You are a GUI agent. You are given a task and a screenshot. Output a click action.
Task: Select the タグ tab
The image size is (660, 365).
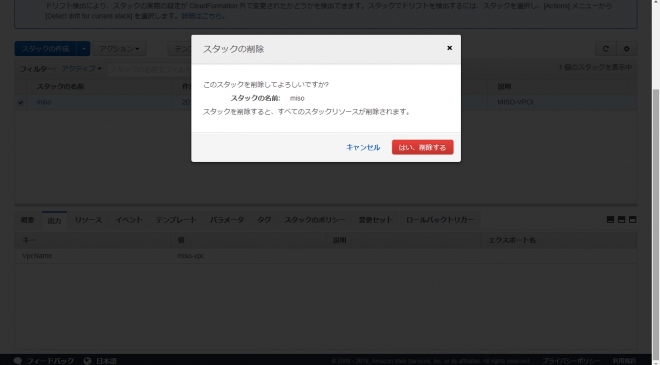[x=264, y=220]
